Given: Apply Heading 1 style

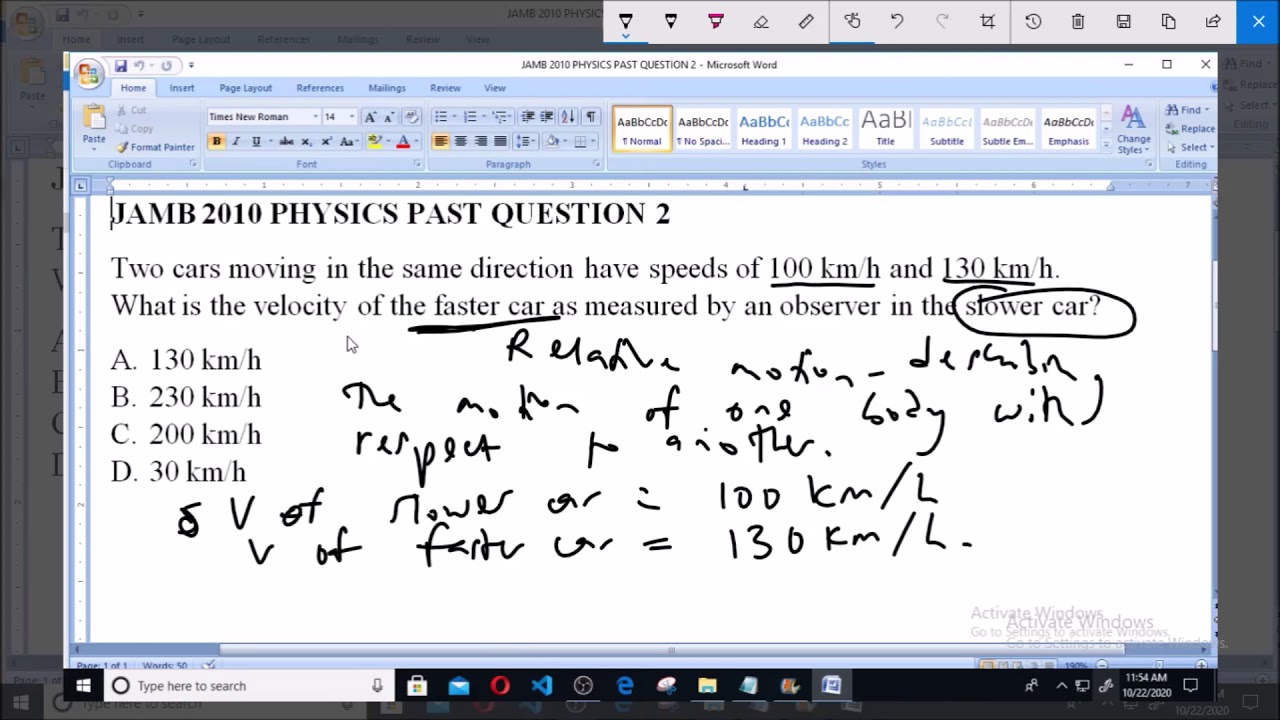Looking at the screenshot, I should (763, 129).
